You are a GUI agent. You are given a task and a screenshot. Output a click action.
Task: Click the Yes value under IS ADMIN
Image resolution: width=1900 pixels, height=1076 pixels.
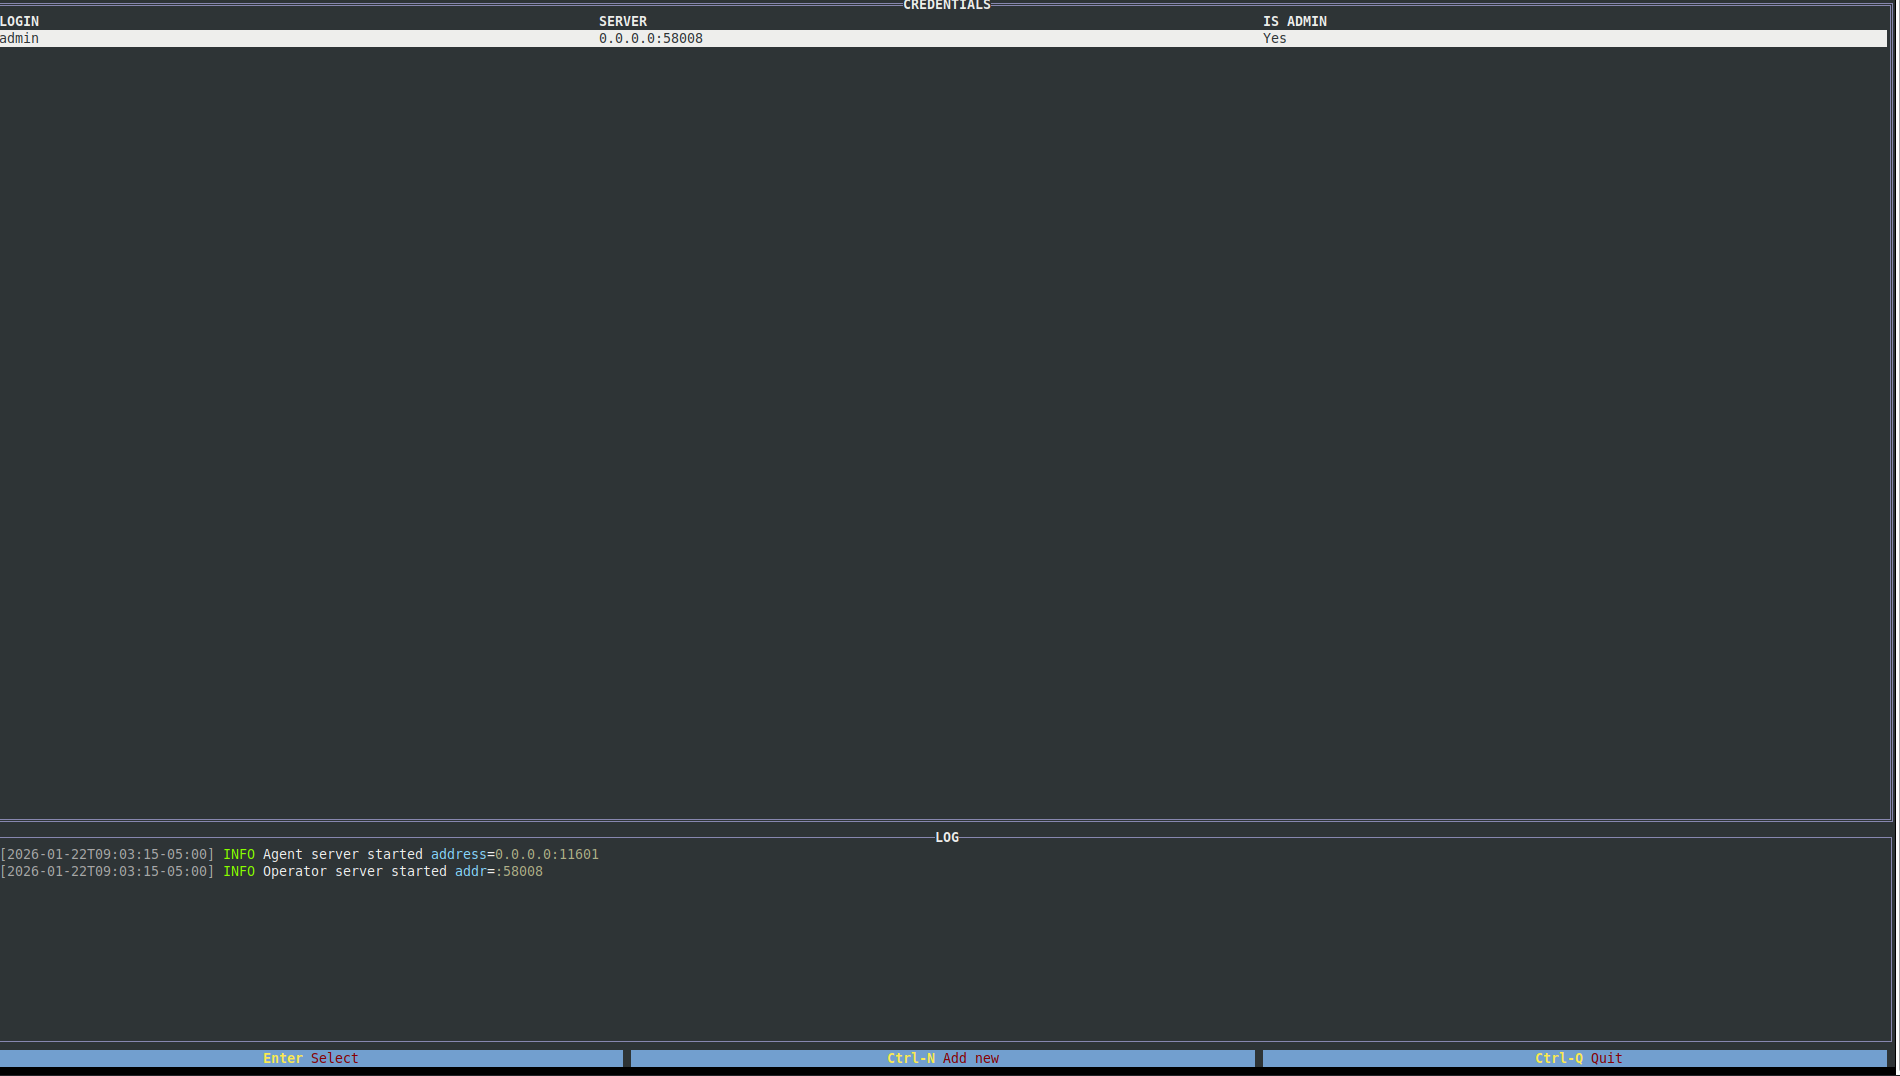pos(1274,38)
